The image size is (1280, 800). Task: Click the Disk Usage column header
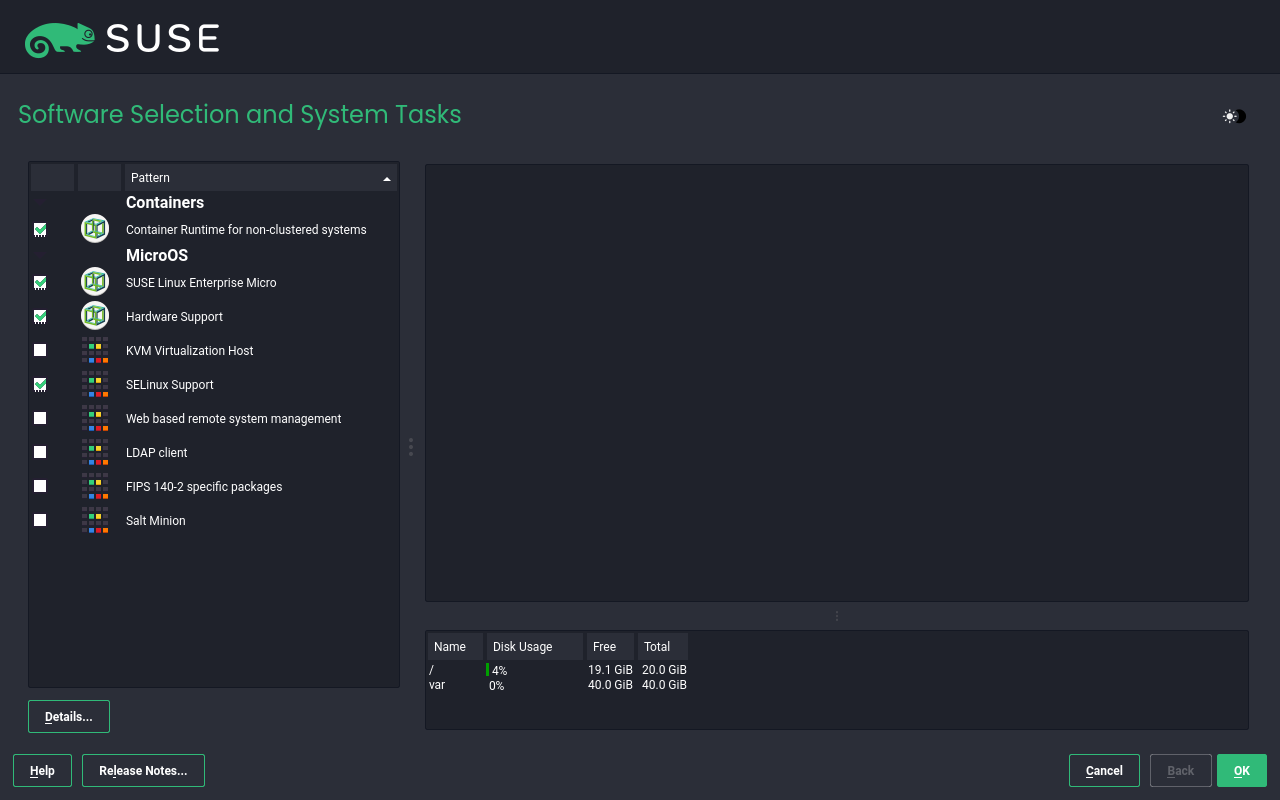534,647
